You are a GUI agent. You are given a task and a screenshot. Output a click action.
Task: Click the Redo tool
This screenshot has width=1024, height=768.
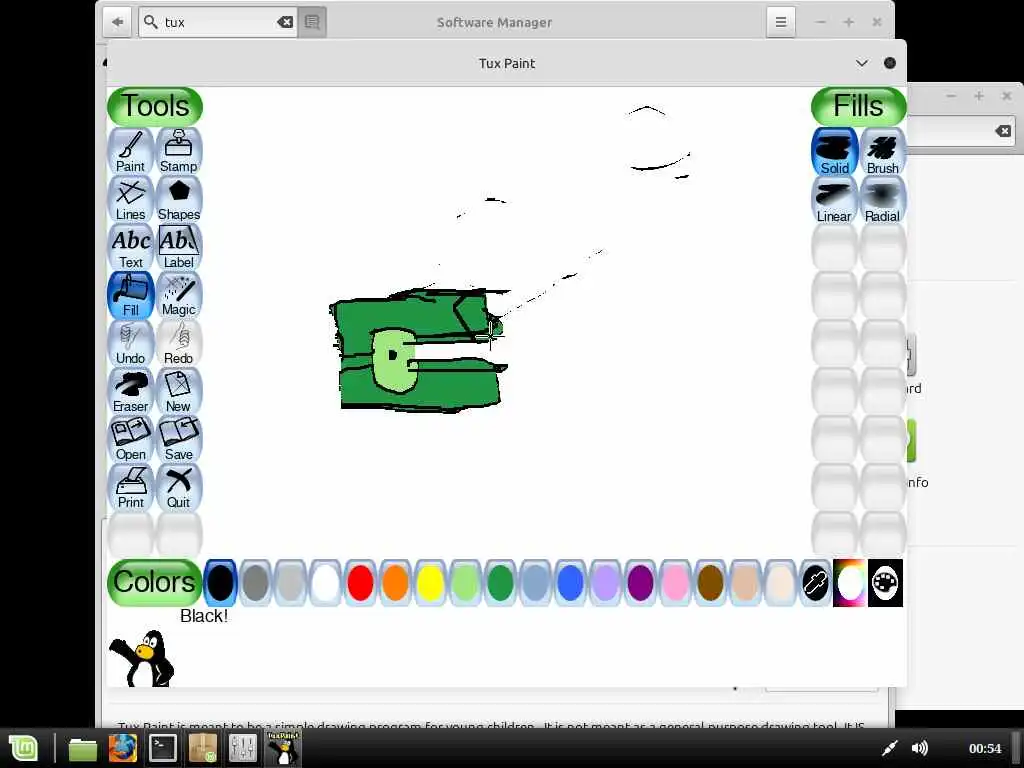178,344
